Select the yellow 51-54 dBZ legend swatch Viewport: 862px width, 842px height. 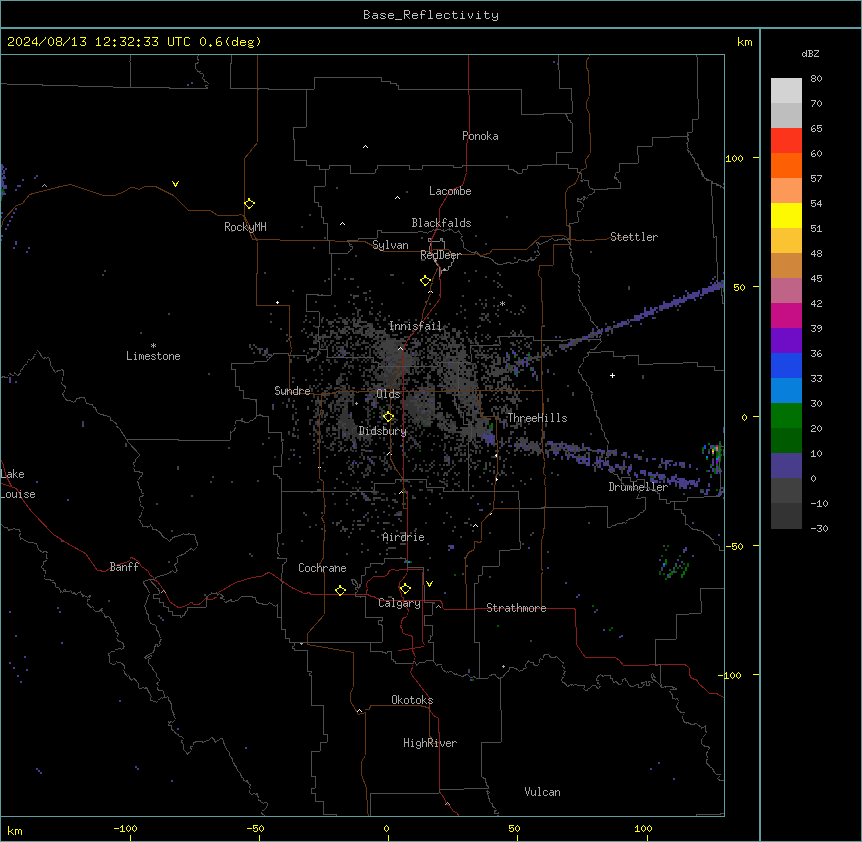pos(786,215)
